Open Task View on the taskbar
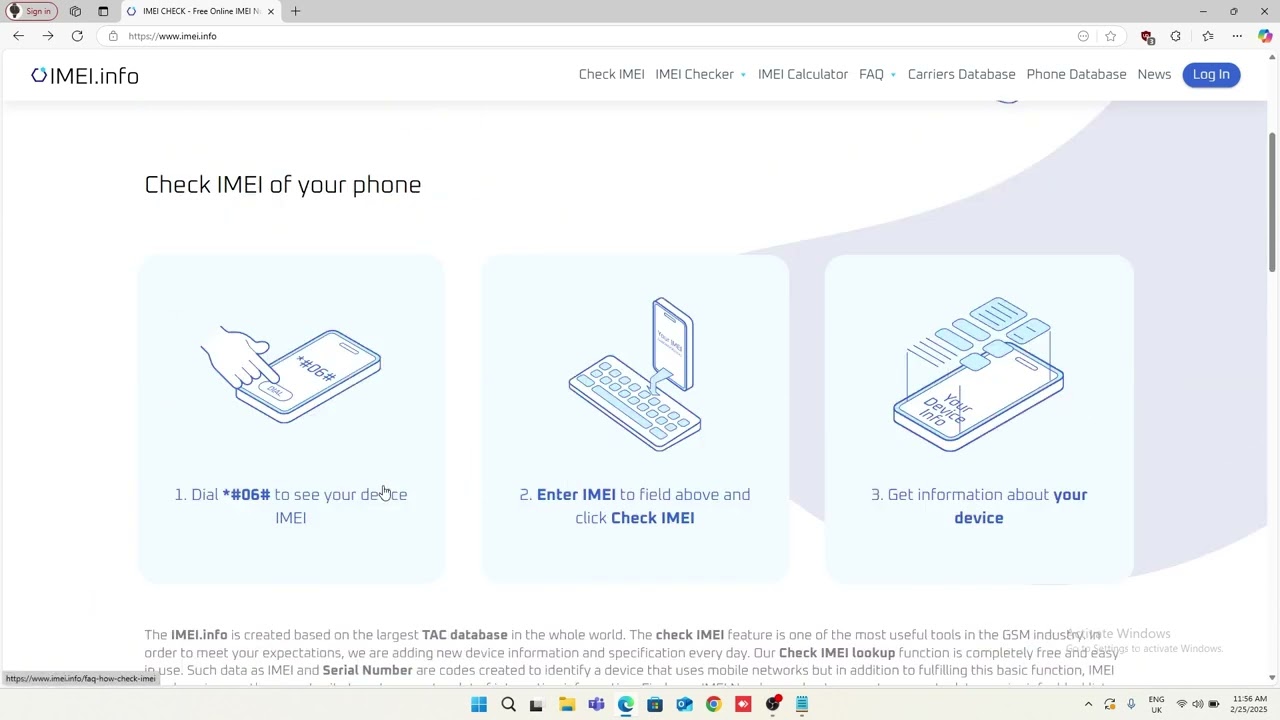This screenshot has width=1280, height=720. 536,705
